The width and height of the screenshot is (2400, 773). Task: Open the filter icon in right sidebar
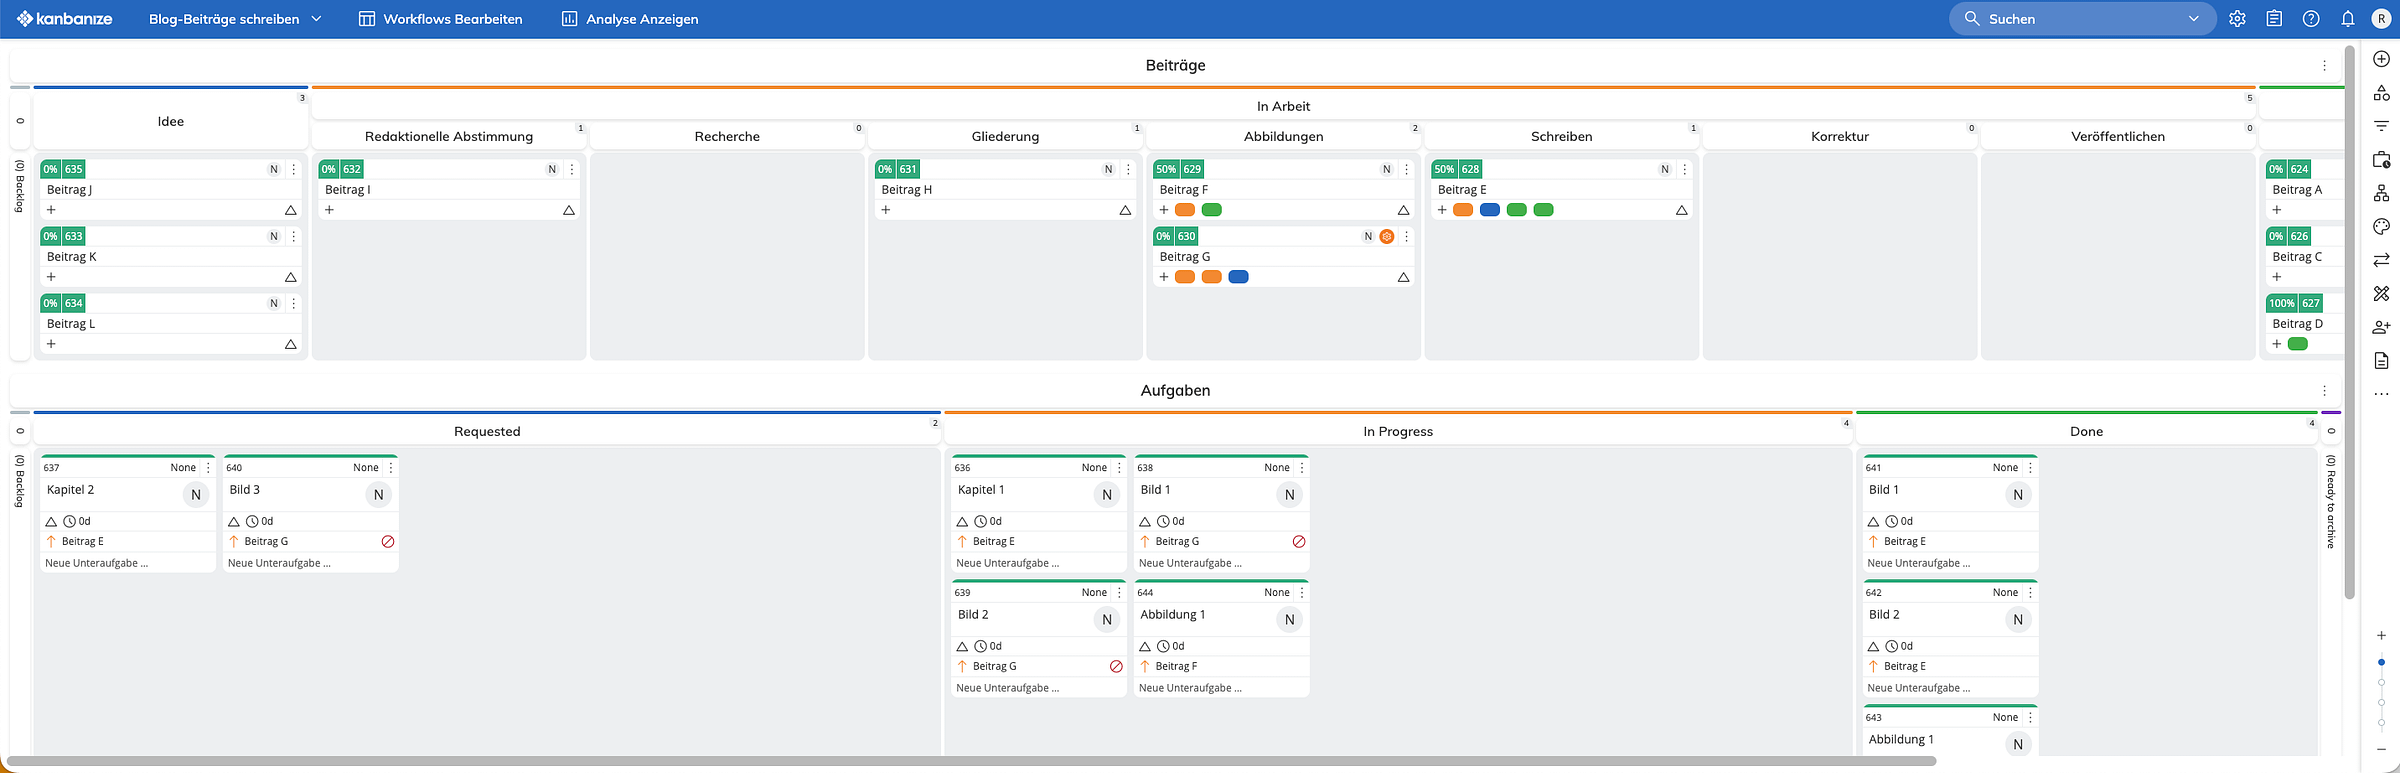pyautogui.click(x=2382, y=126)
